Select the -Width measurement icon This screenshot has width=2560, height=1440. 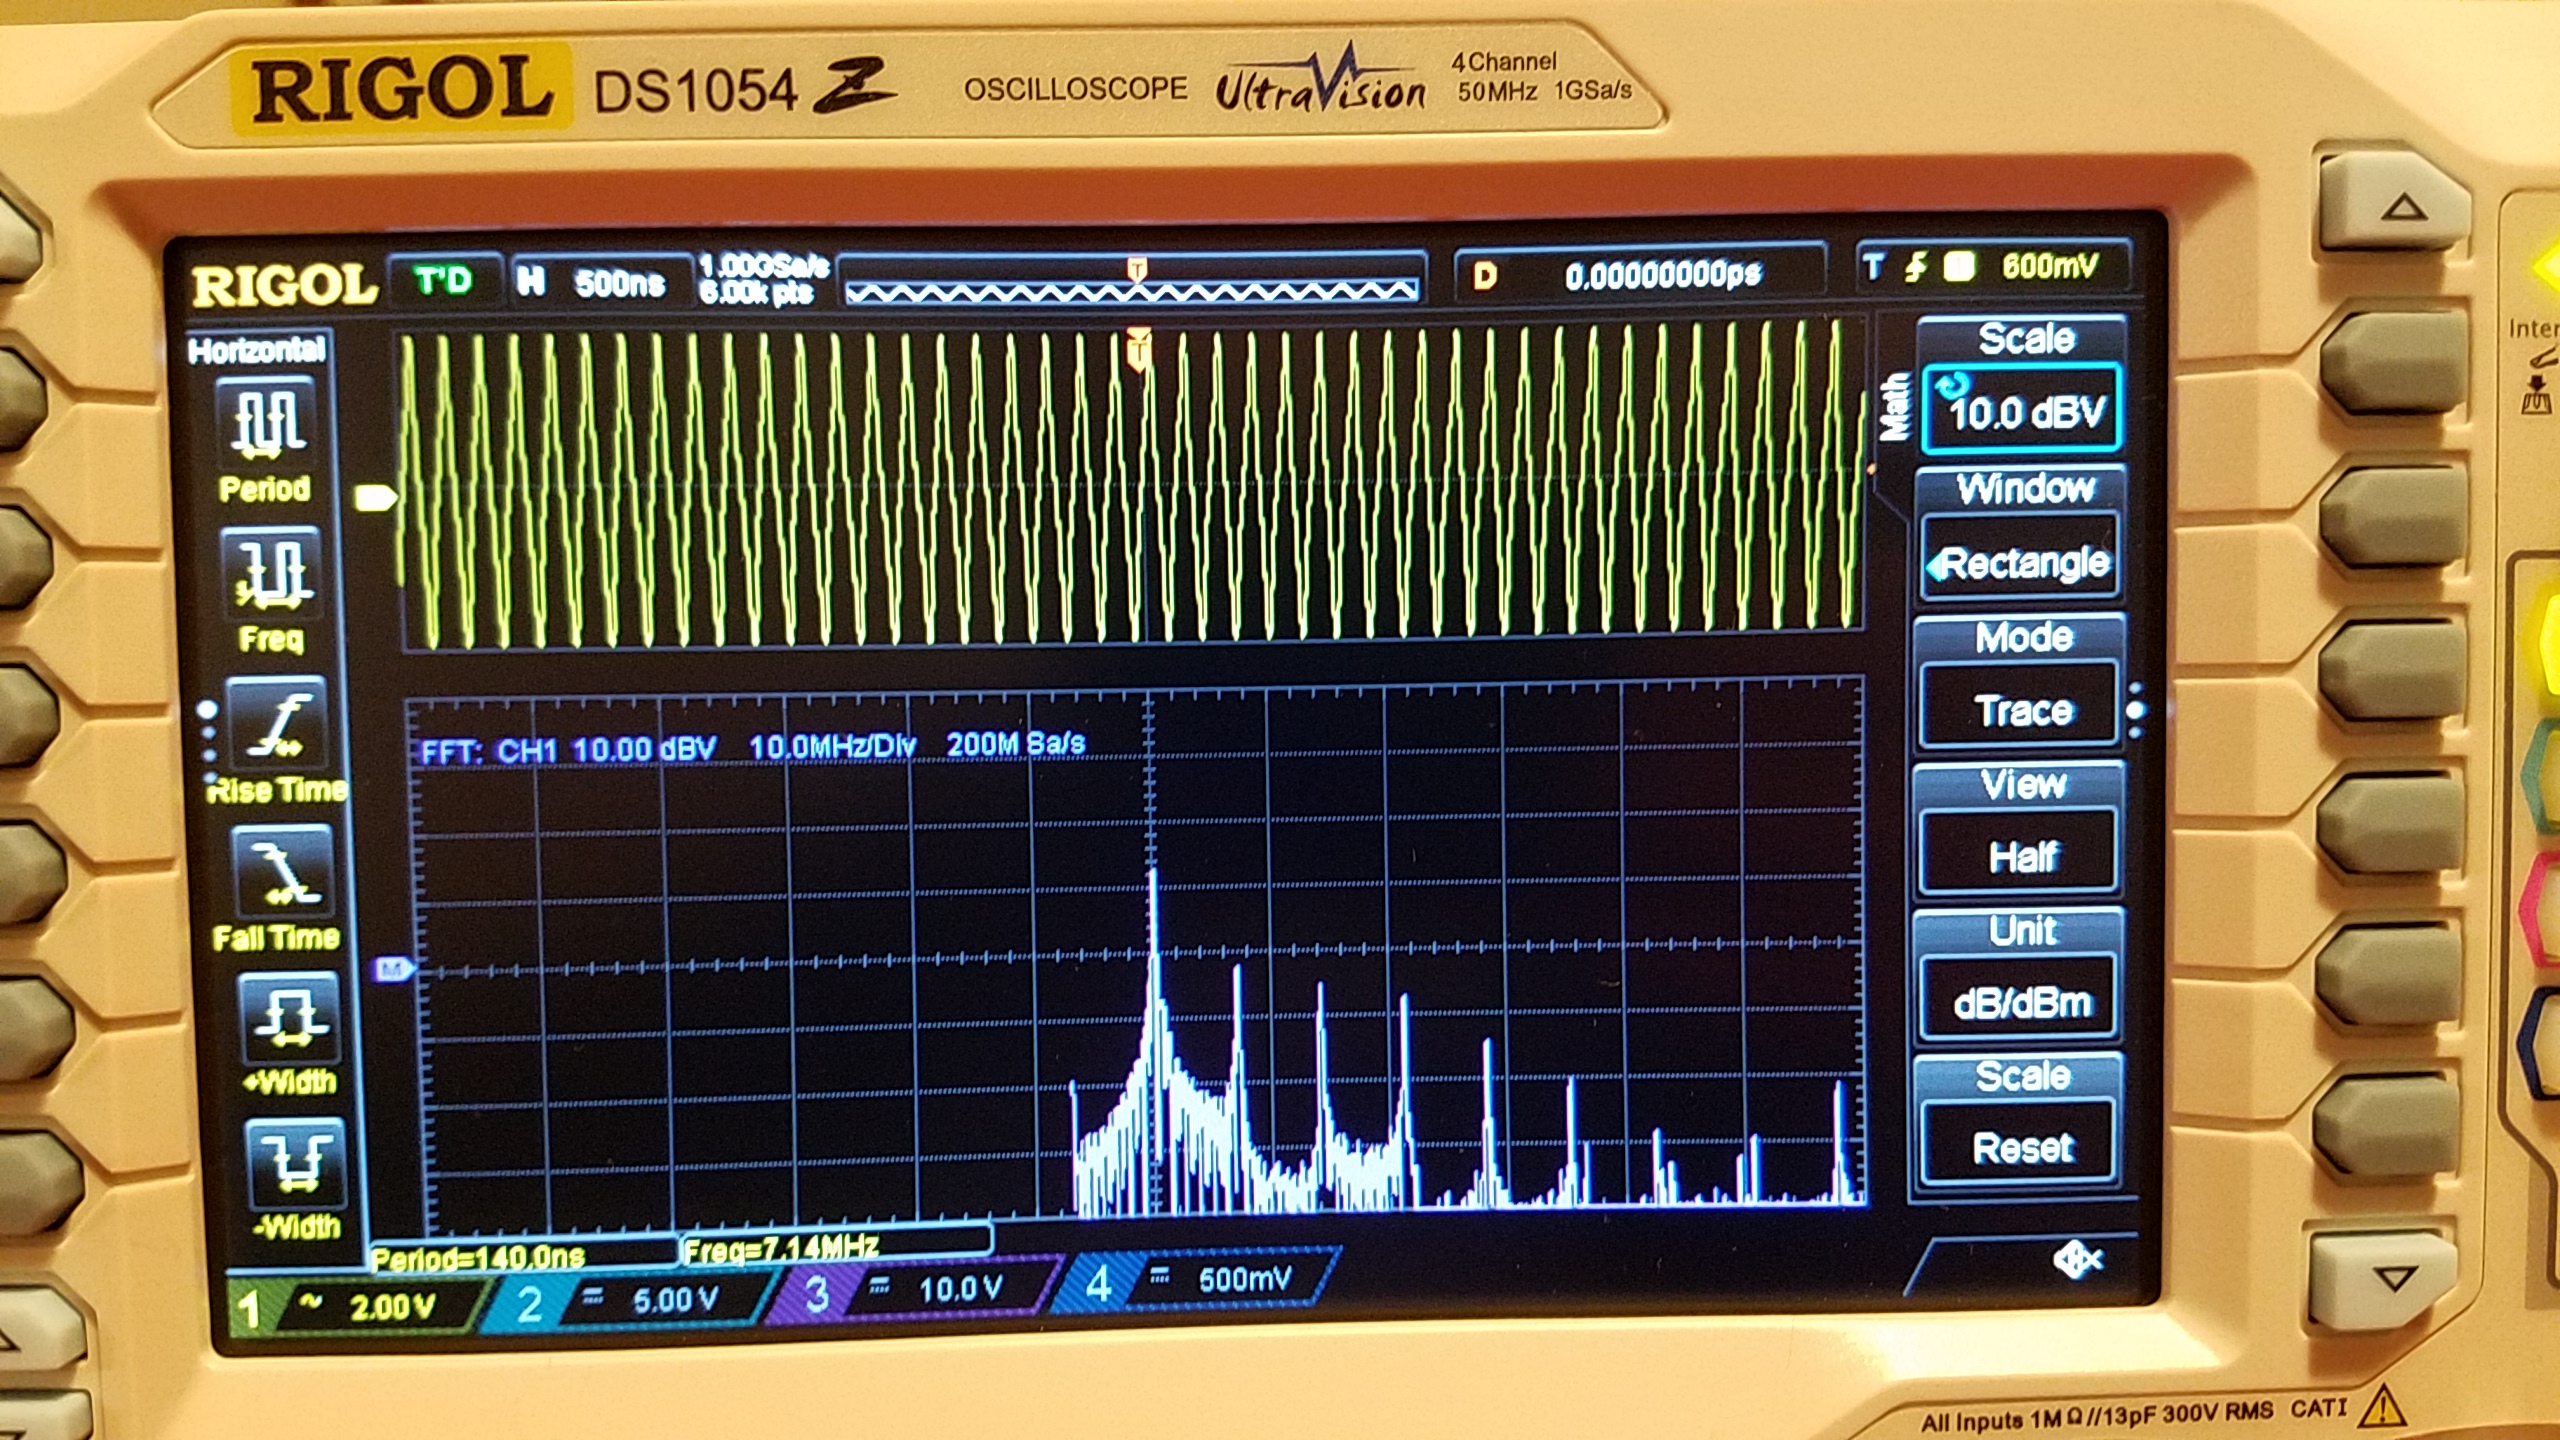click(x=294, y=1163)
